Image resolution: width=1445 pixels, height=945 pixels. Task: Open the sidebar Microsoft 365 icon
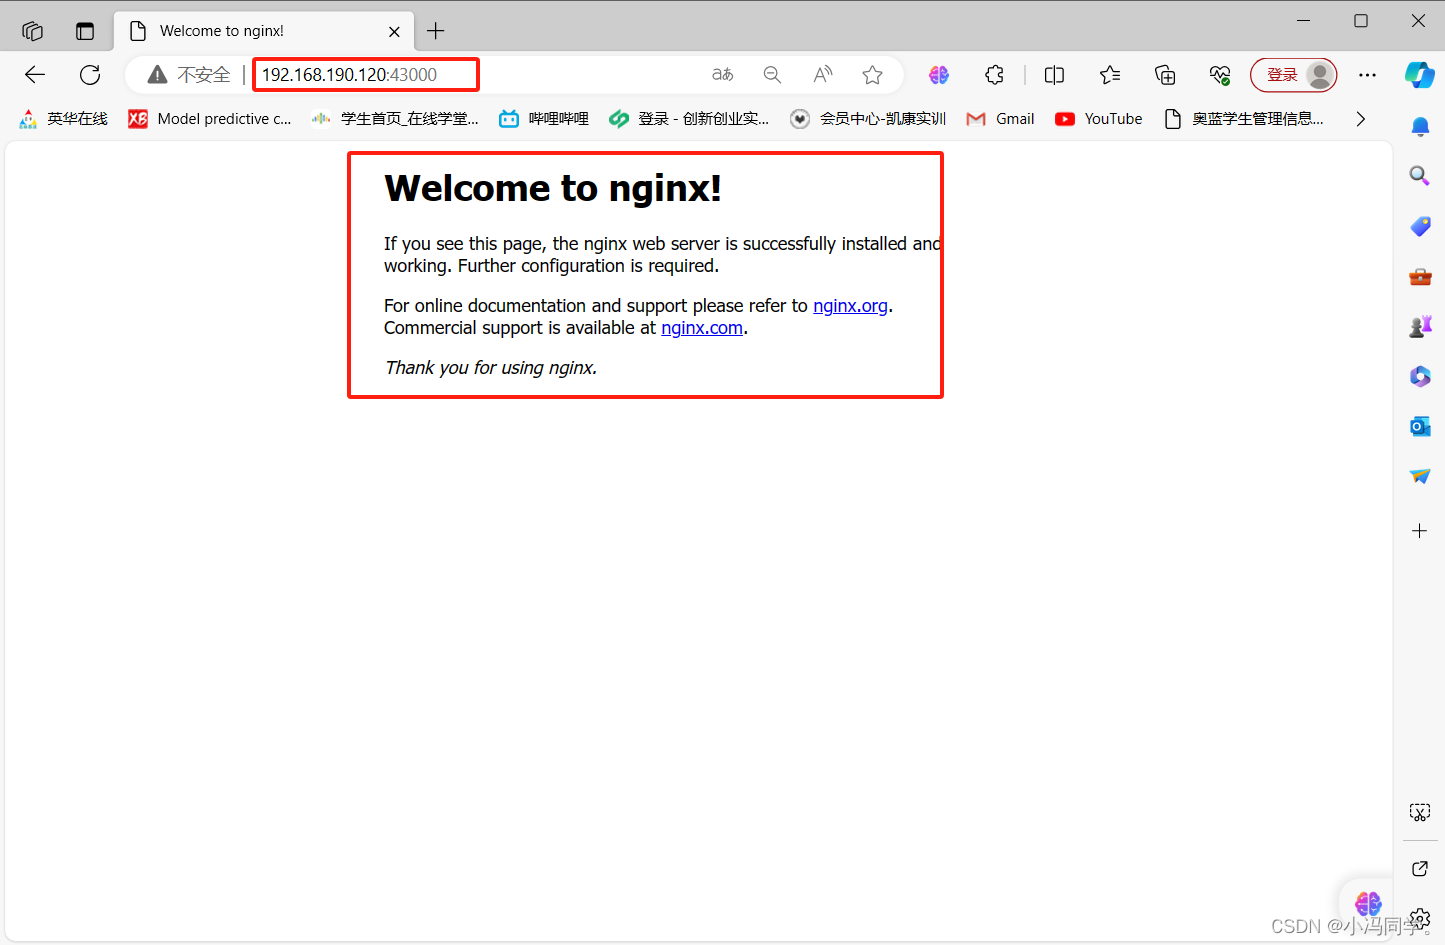coord(1420,377)
